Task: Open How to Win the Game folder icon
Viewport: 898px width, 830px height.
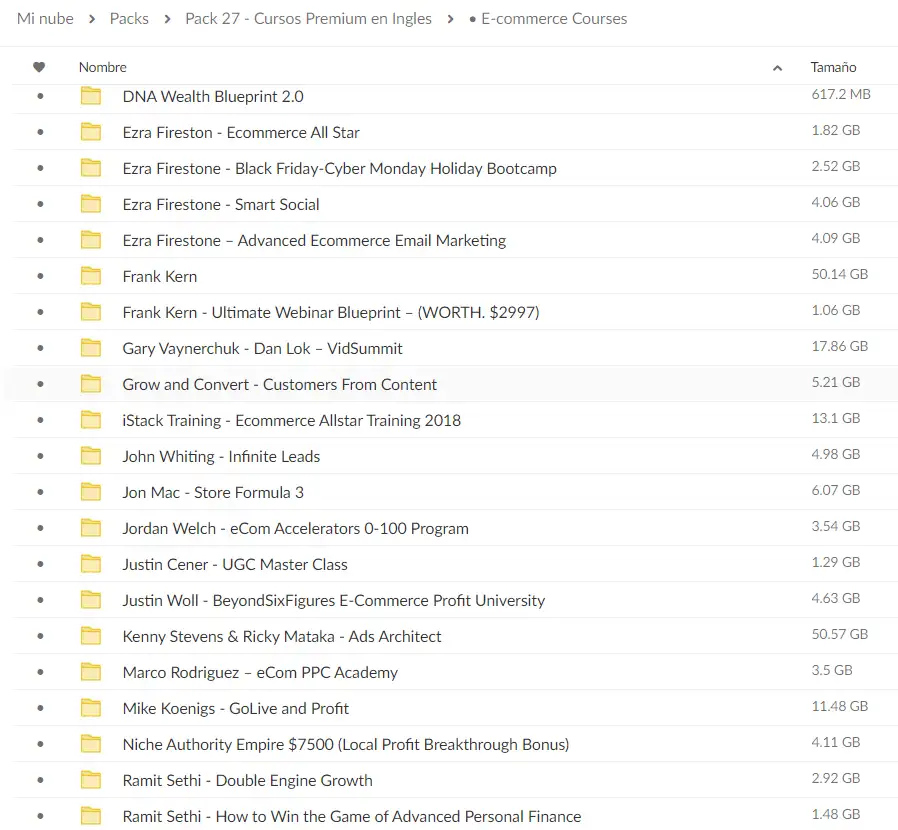Action: pyautogui.click(x=90, y=816)
